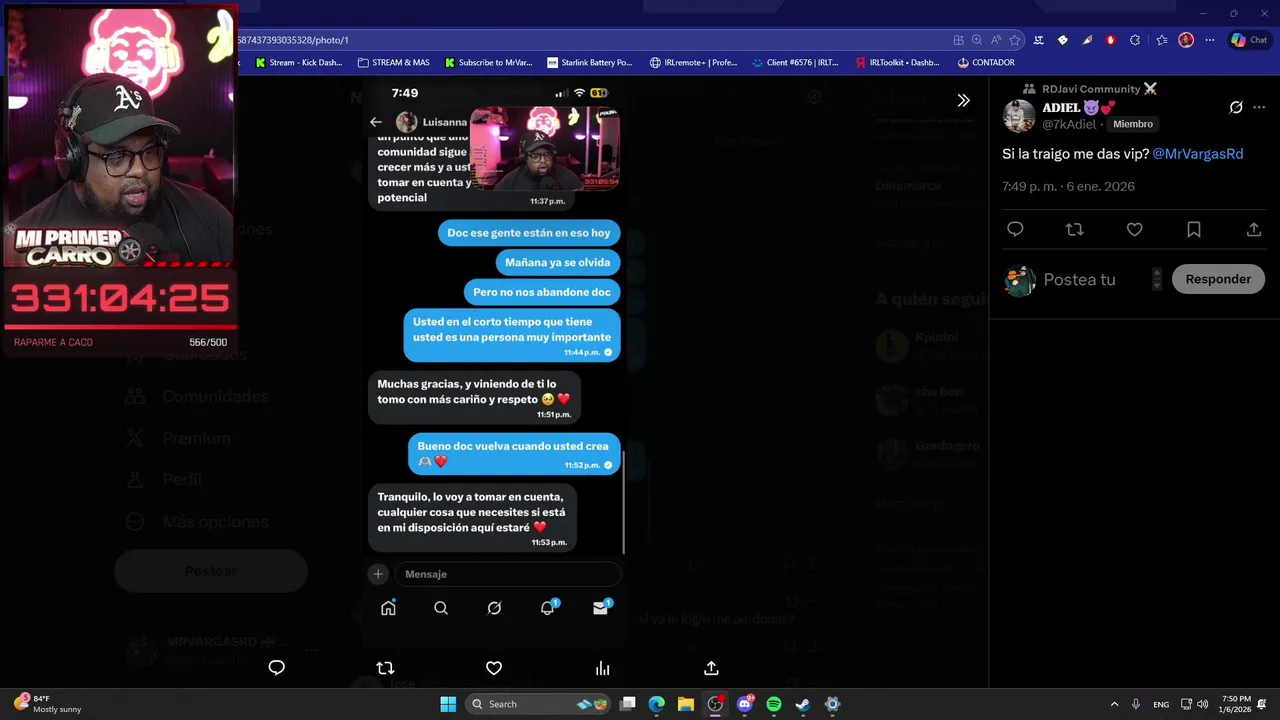1280x720 pixels.
Task: Open the Copilot Chat button
Action: [x=1250, y=40]
